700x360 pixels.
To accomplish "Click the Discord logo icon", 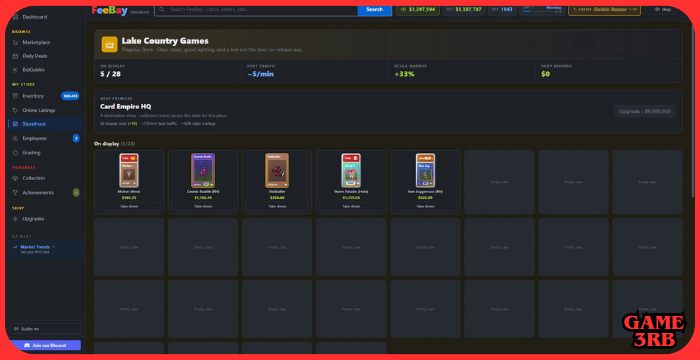I will pyautogui.click(x=27, y=345).
